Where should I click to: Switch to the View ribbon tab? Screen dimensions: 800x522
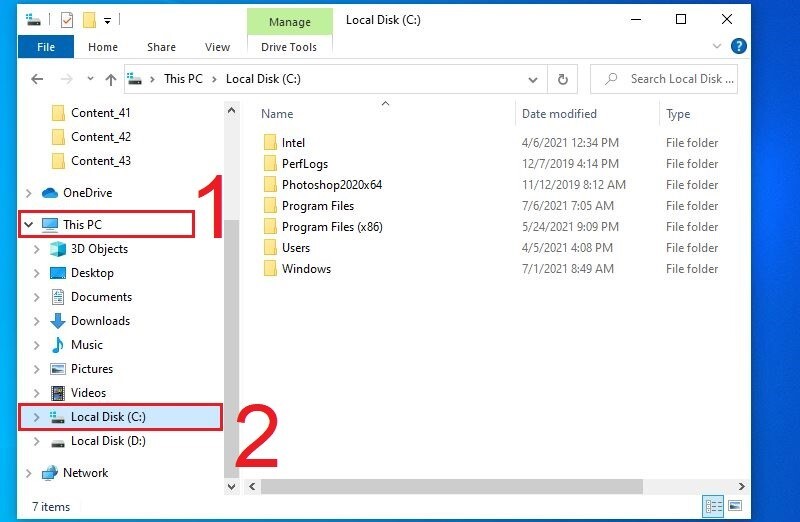tap(217, 47)
